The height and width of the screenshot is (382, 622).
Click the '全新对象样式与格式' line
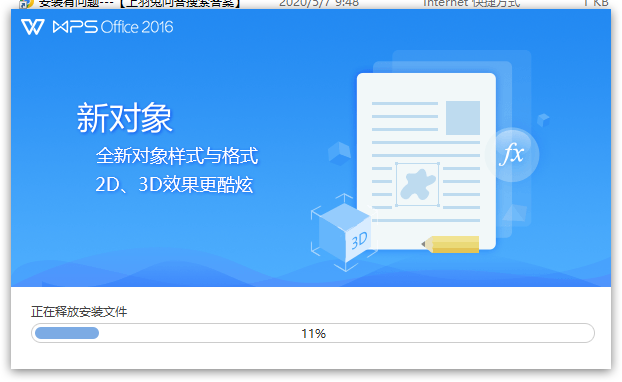(177, 155)
